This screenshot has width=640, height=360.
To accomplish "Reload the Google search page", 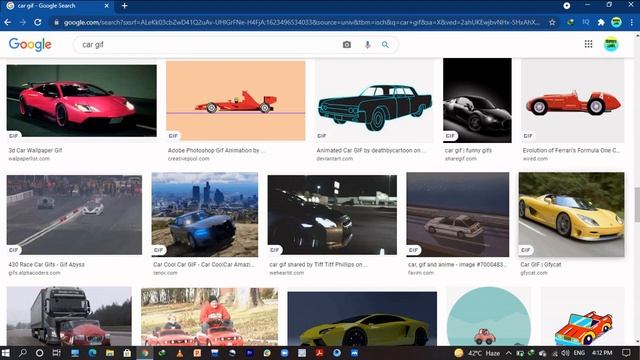I will (x=38, y=22).
